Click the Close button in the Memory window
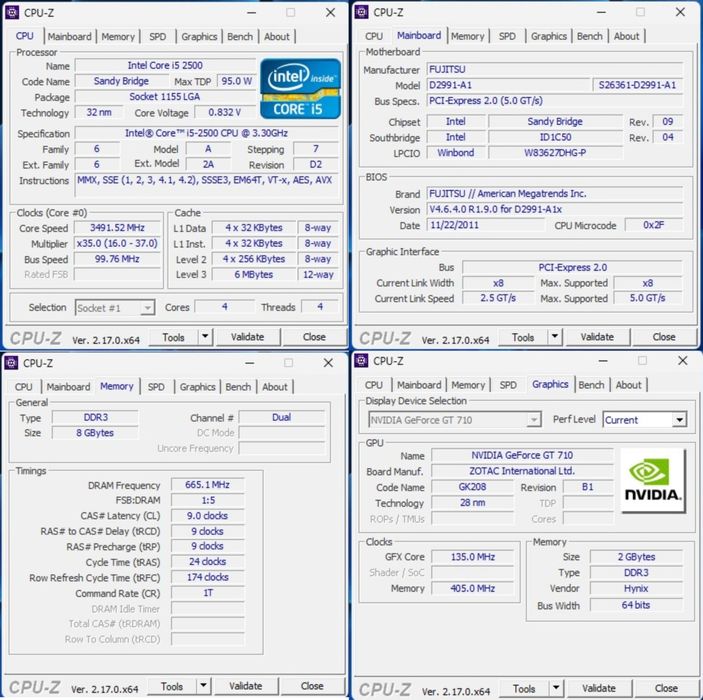 (312, 686)
